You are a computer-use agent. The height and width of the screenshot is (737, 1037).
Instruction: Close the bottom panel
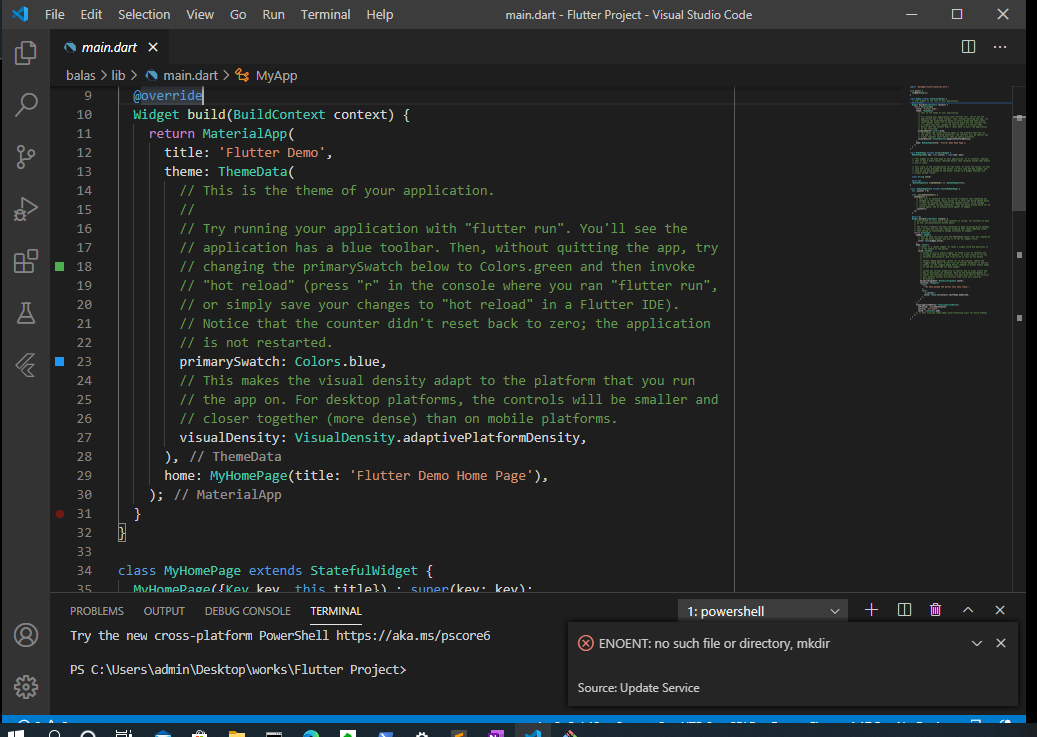(1000, 610)
